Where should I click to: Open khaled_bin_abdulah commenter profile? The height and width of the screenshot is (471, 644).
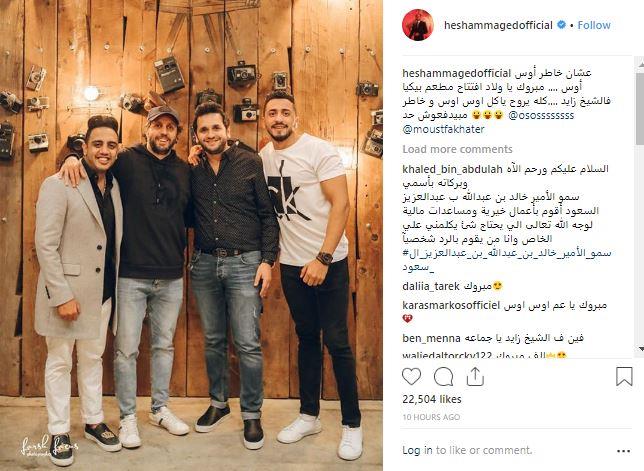[x=452, y=169]
